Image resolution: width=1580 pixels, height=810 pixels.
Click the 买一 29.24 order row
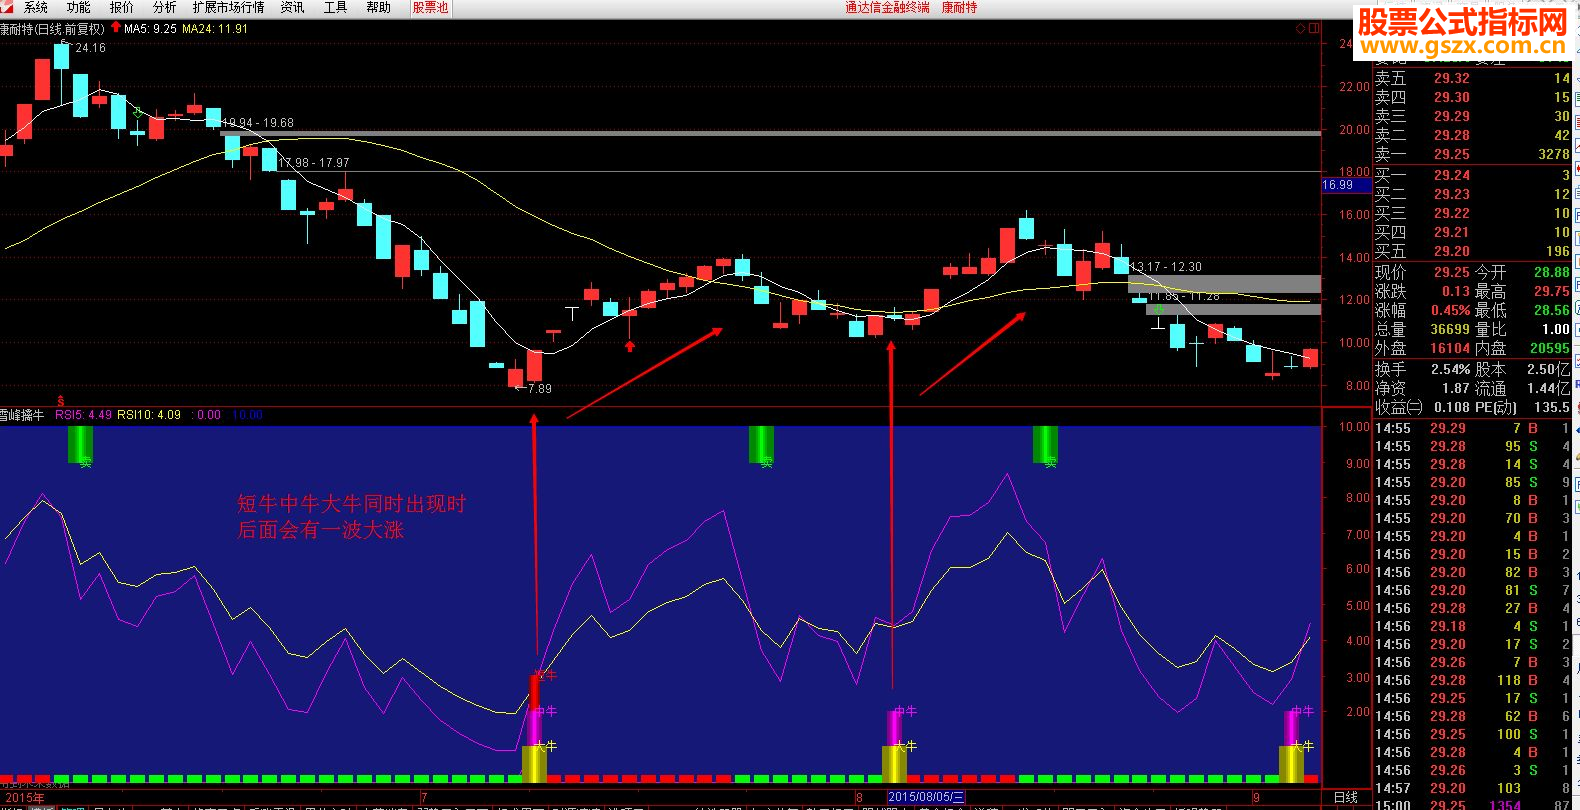1473,175
